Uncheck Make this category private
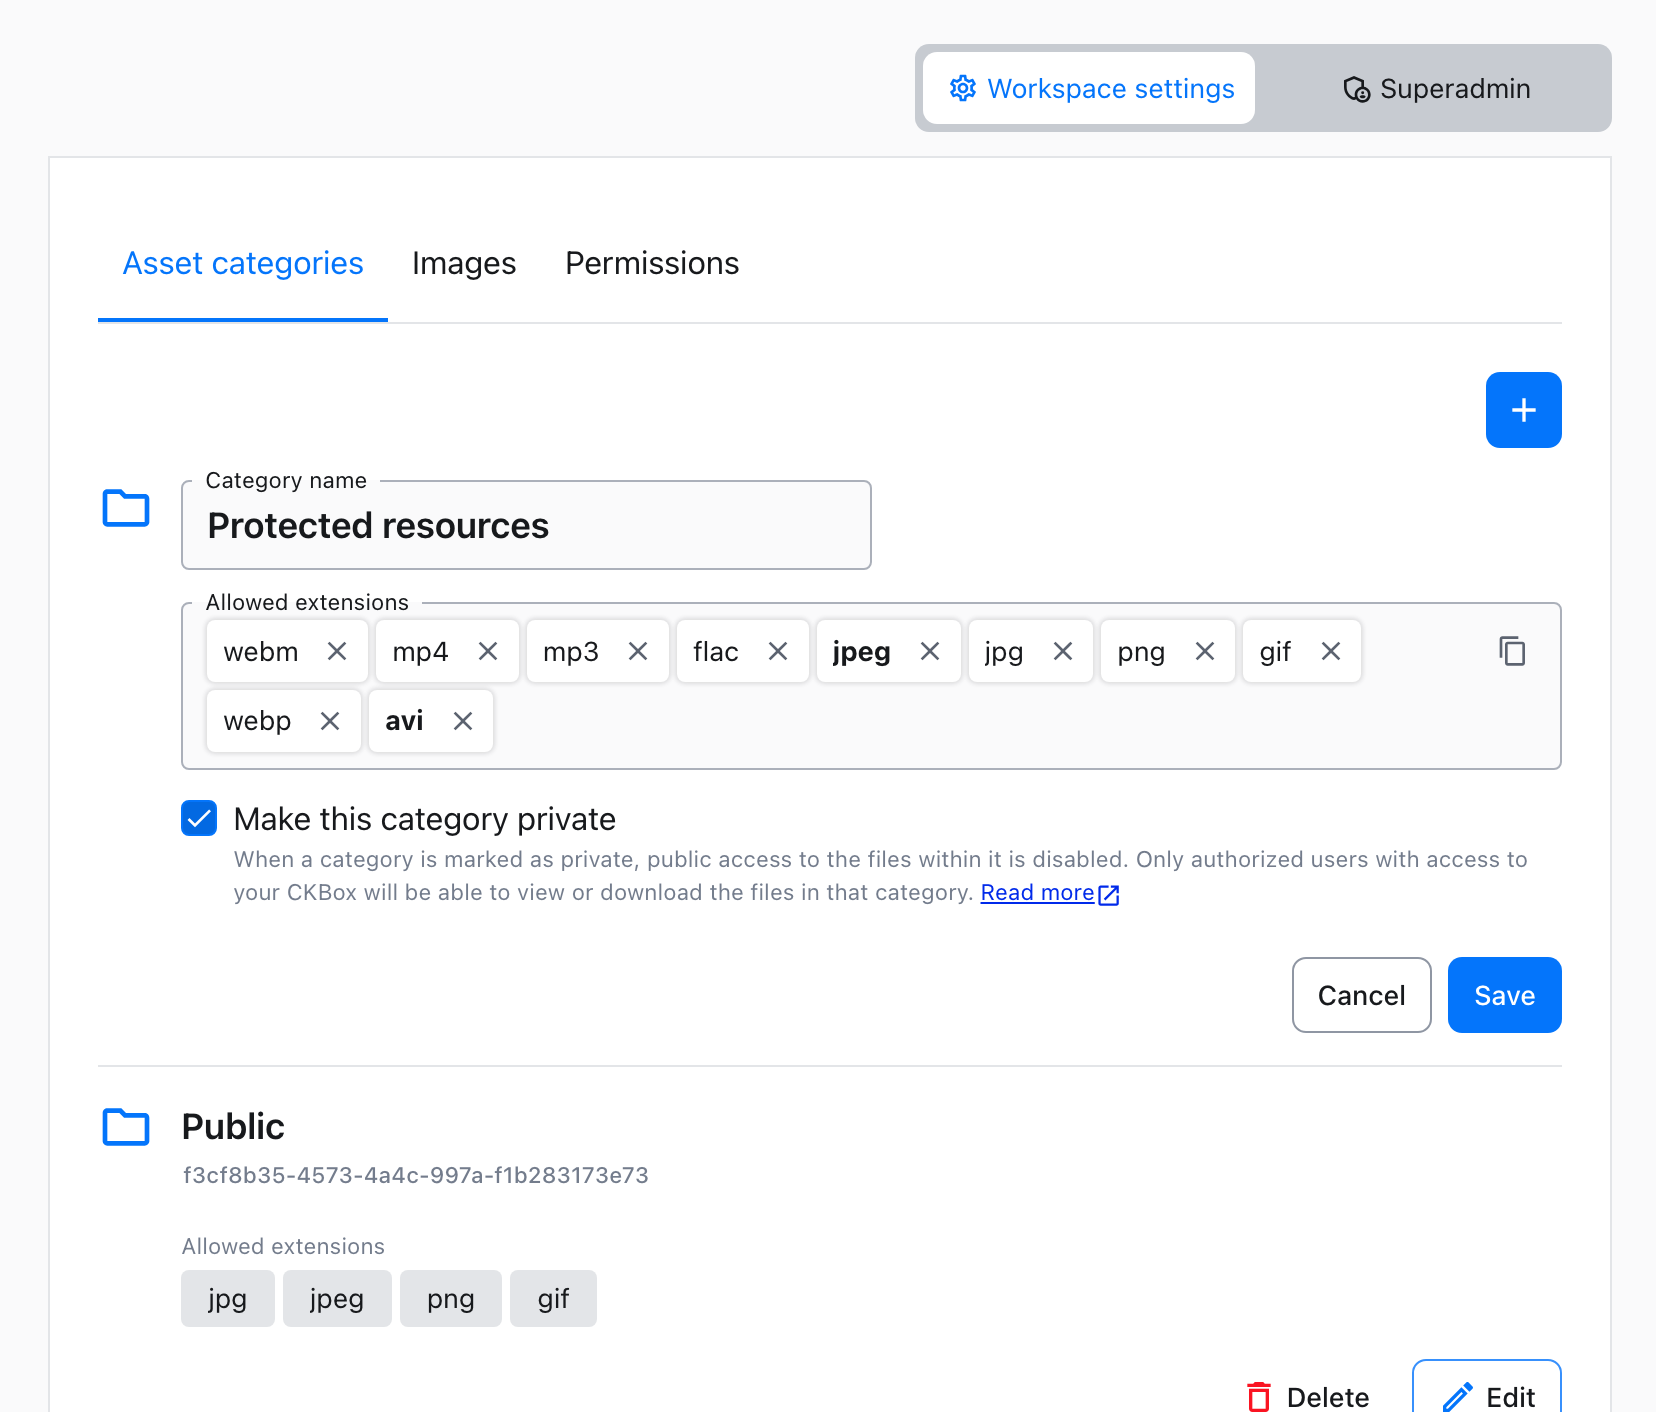Image resolution: width=1656 pixels, height=1412 pixels. [x=198, y=818]
